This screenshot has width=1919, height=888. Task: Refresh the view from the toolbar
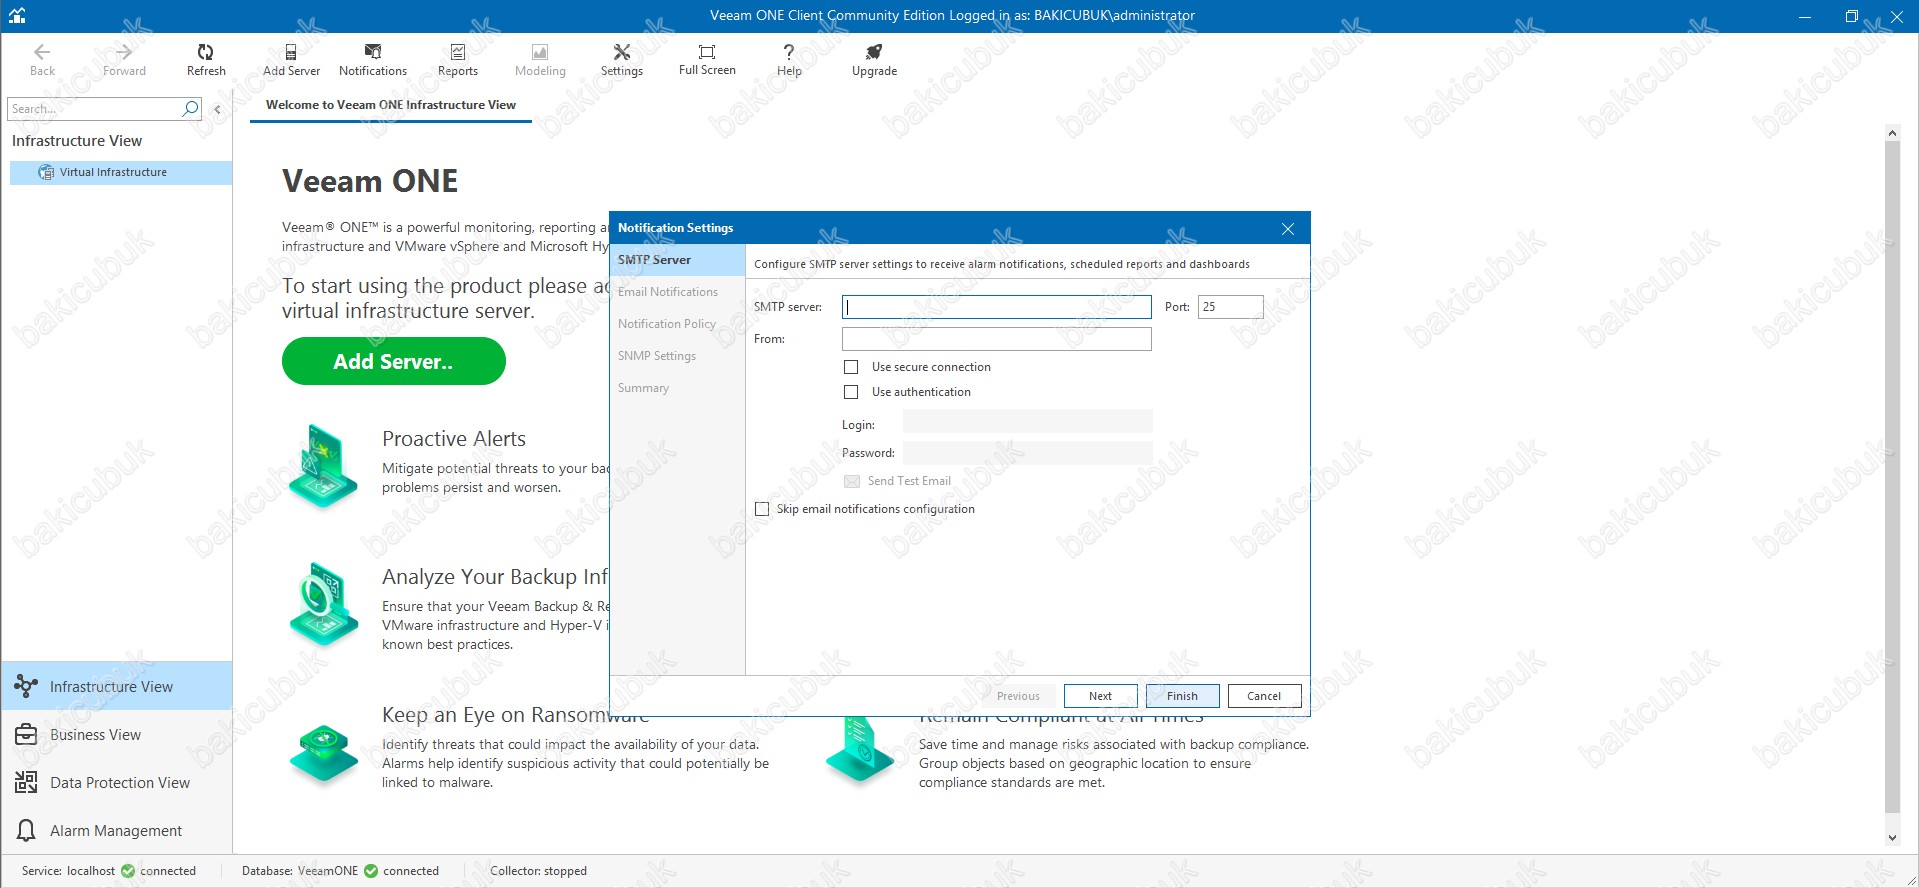(x=206, y=60)
